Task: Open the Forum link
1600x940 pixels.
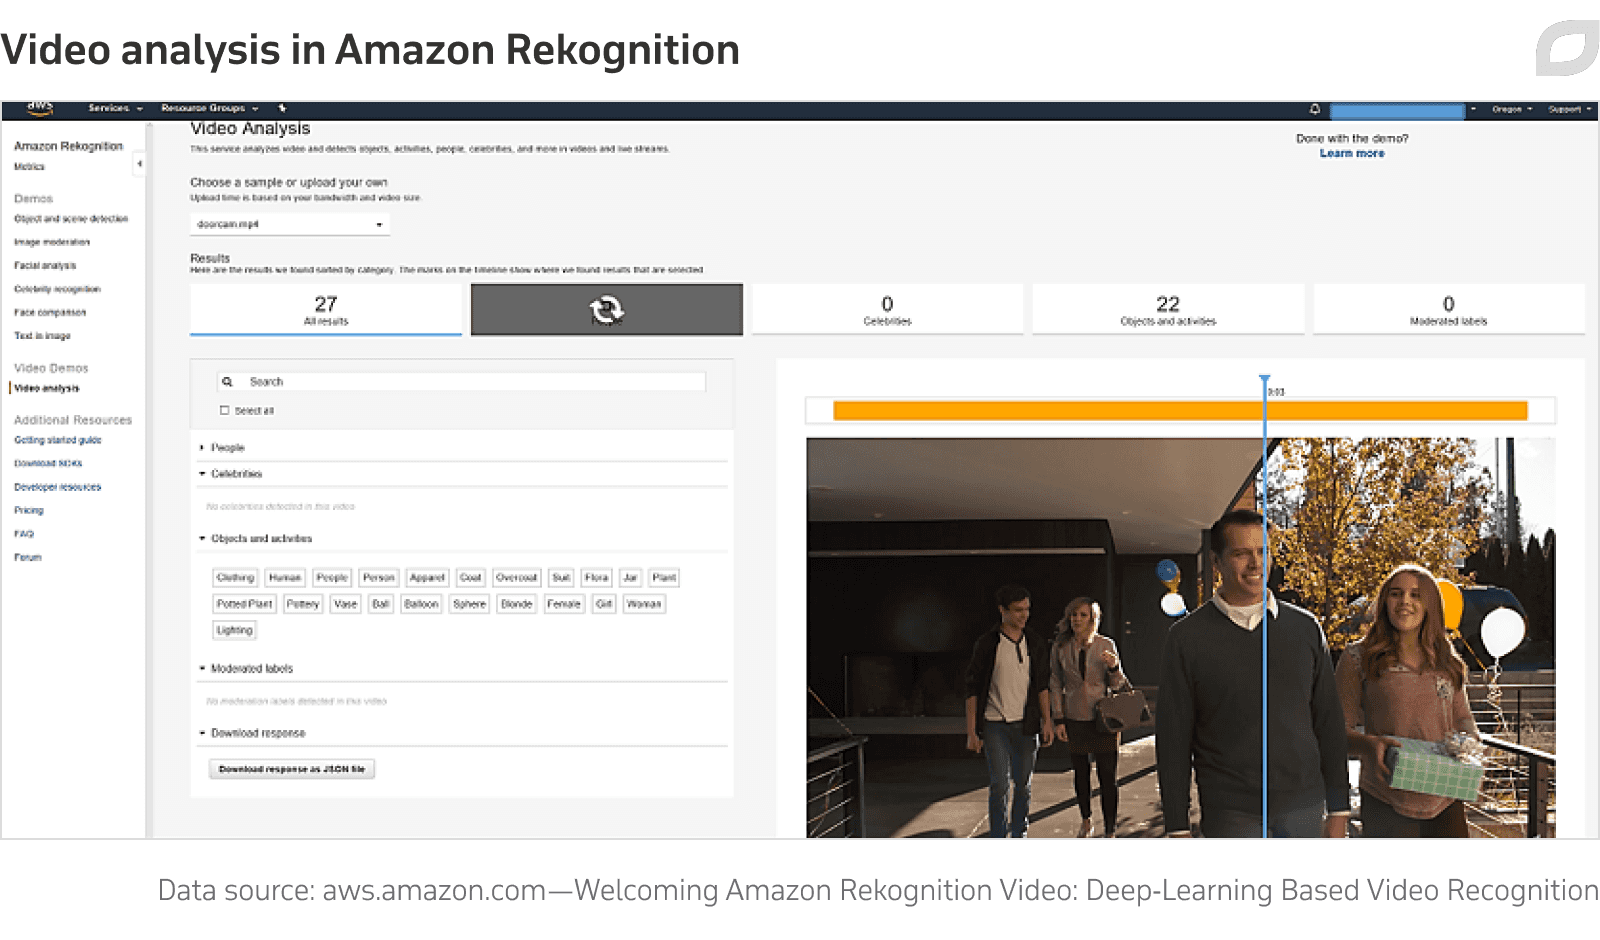Action: 28,557
